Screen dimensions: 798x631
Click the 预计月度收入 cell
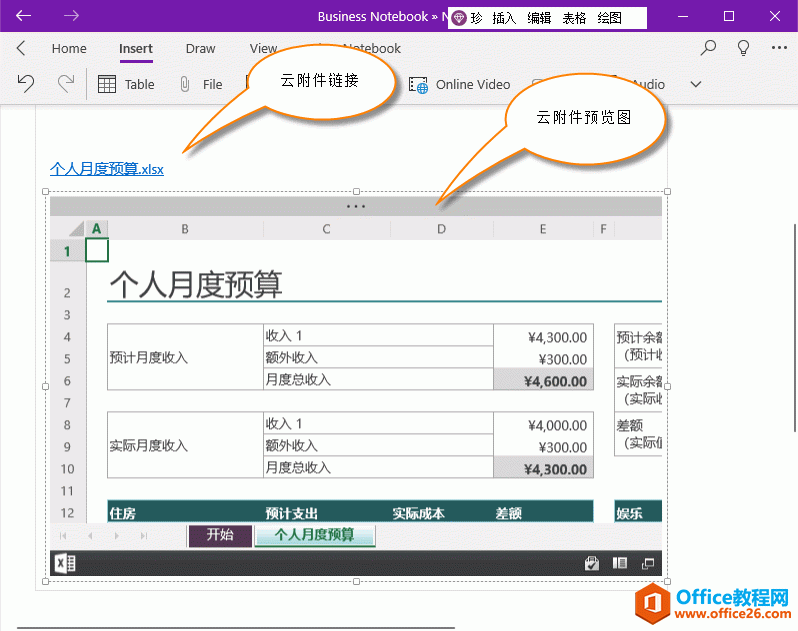coord(185,357)
